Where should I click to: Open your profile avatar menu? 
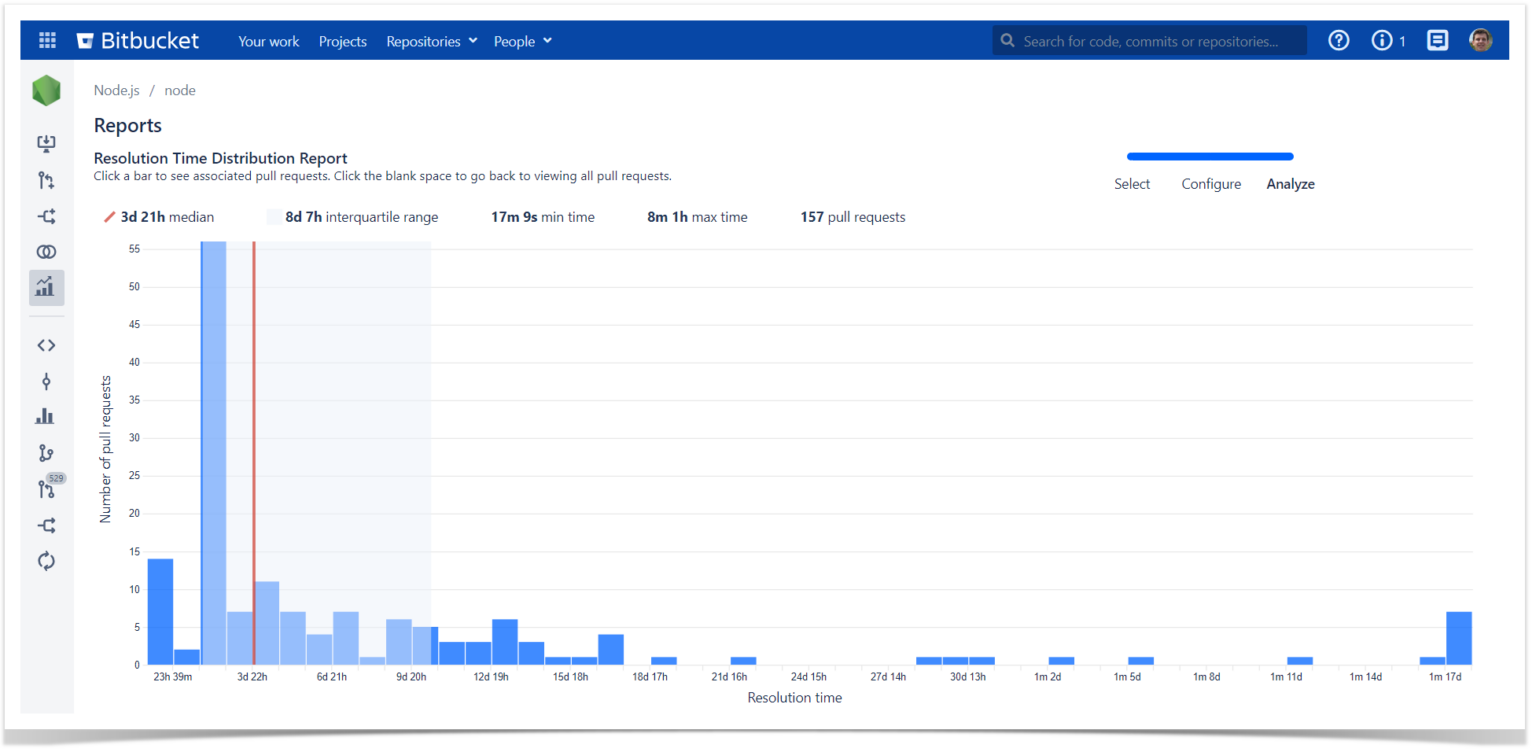click(1480, 40)
